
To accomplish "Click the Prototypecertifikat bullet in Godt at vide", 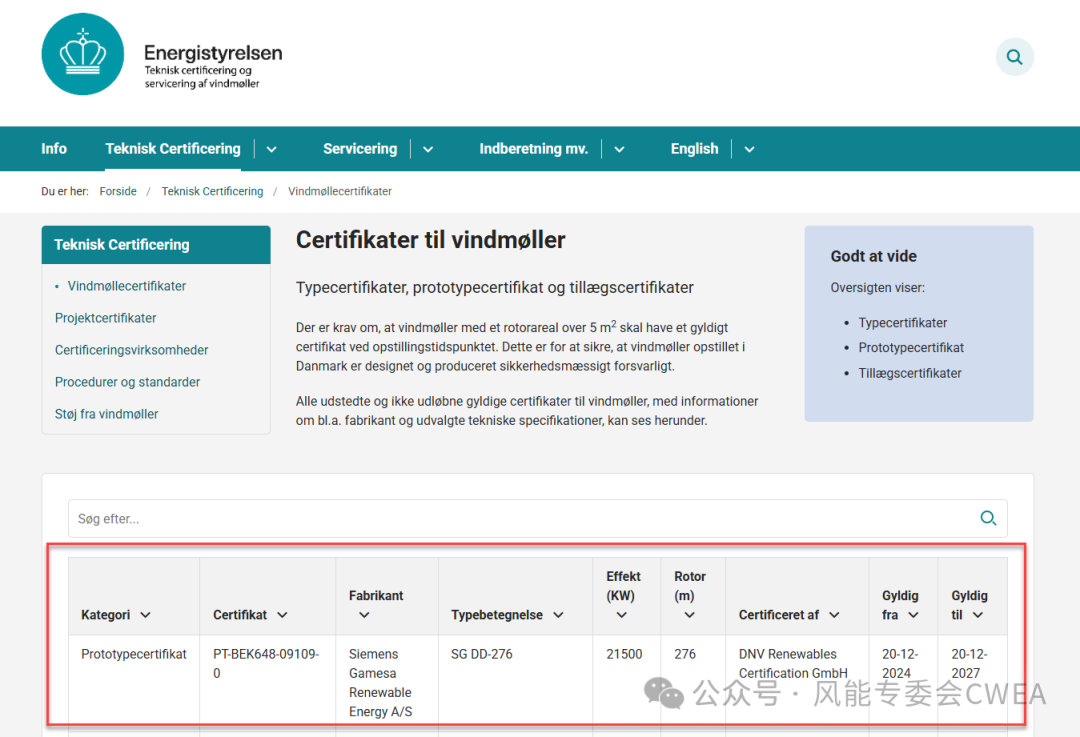I will (911, 348).
